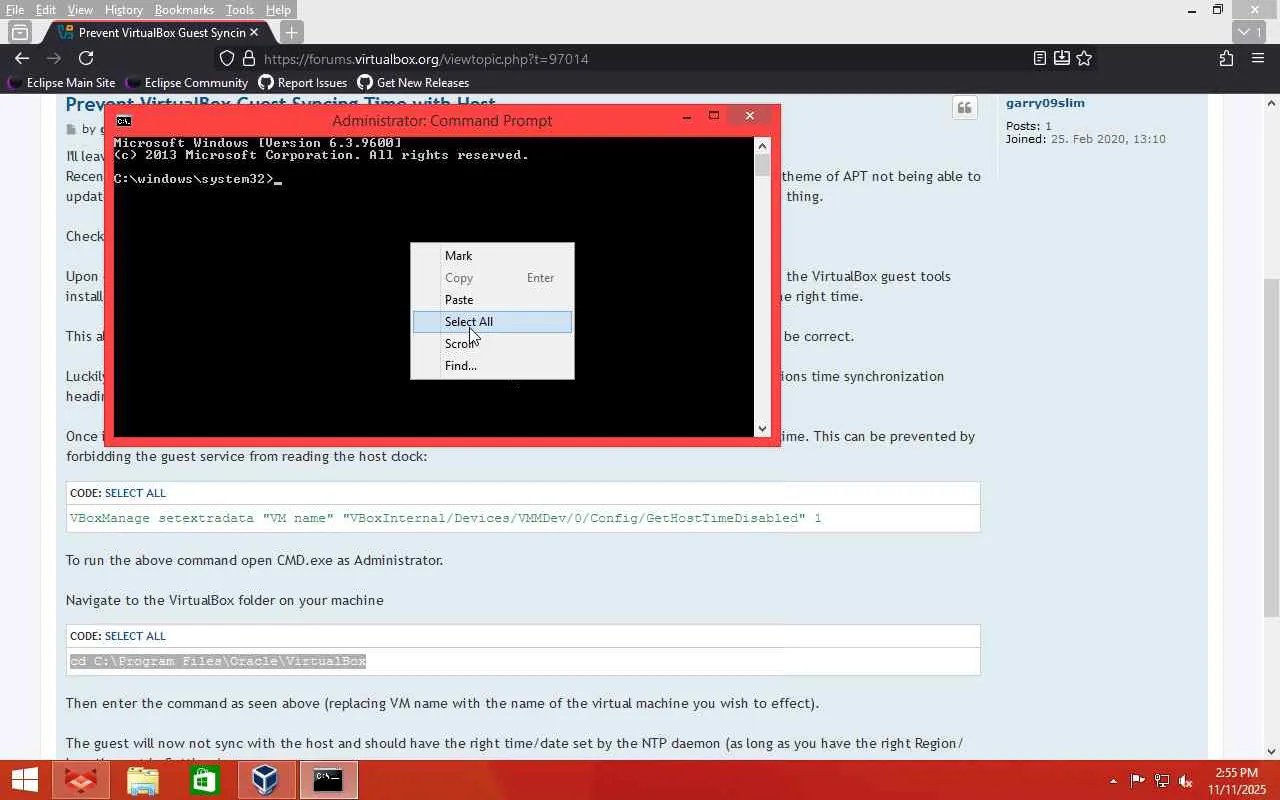Open the browser hamburger application menu
The width and height of the screenshot is (1280, 800).
coord(1258,58)
